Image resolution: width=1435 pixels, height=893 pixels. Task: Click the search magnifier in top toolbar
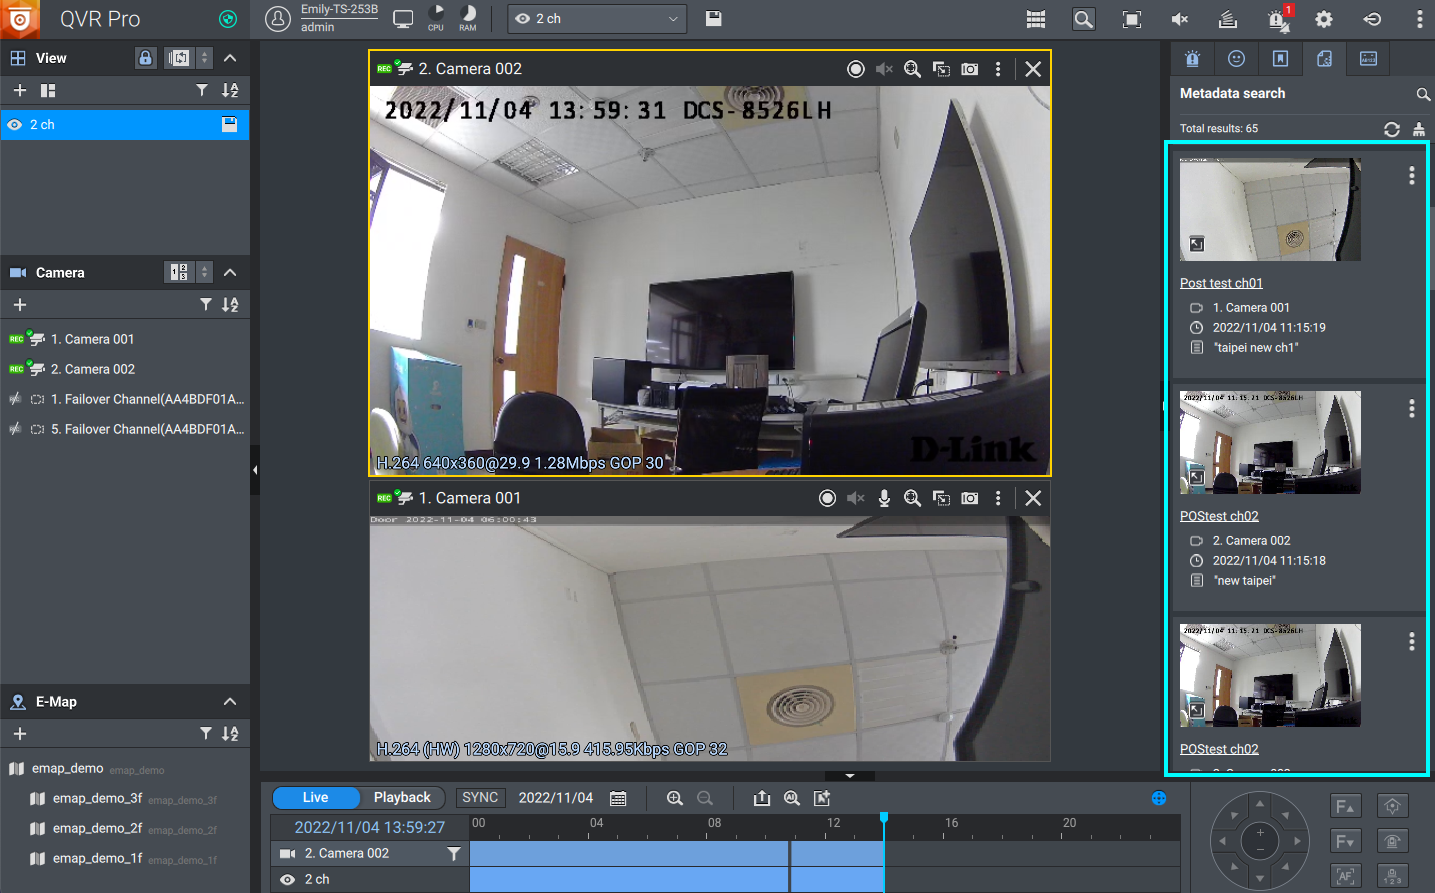[1083, 19]
